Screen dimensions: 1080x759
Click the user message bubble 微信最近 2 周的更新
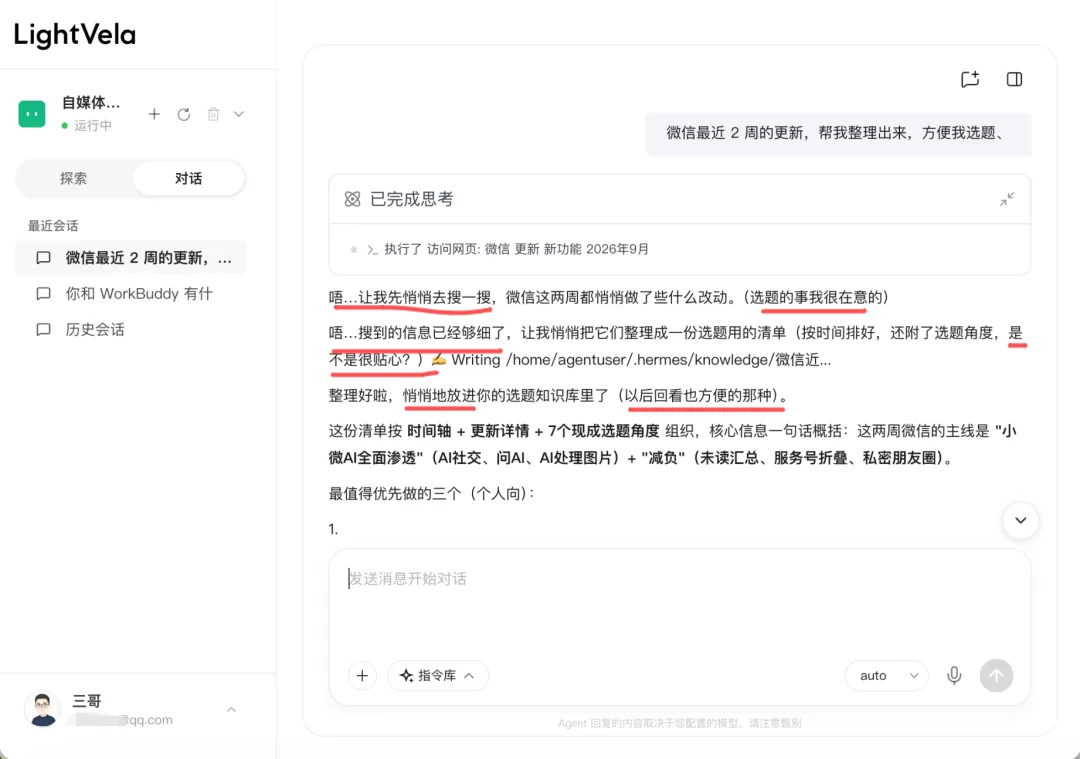click(838, 133)
